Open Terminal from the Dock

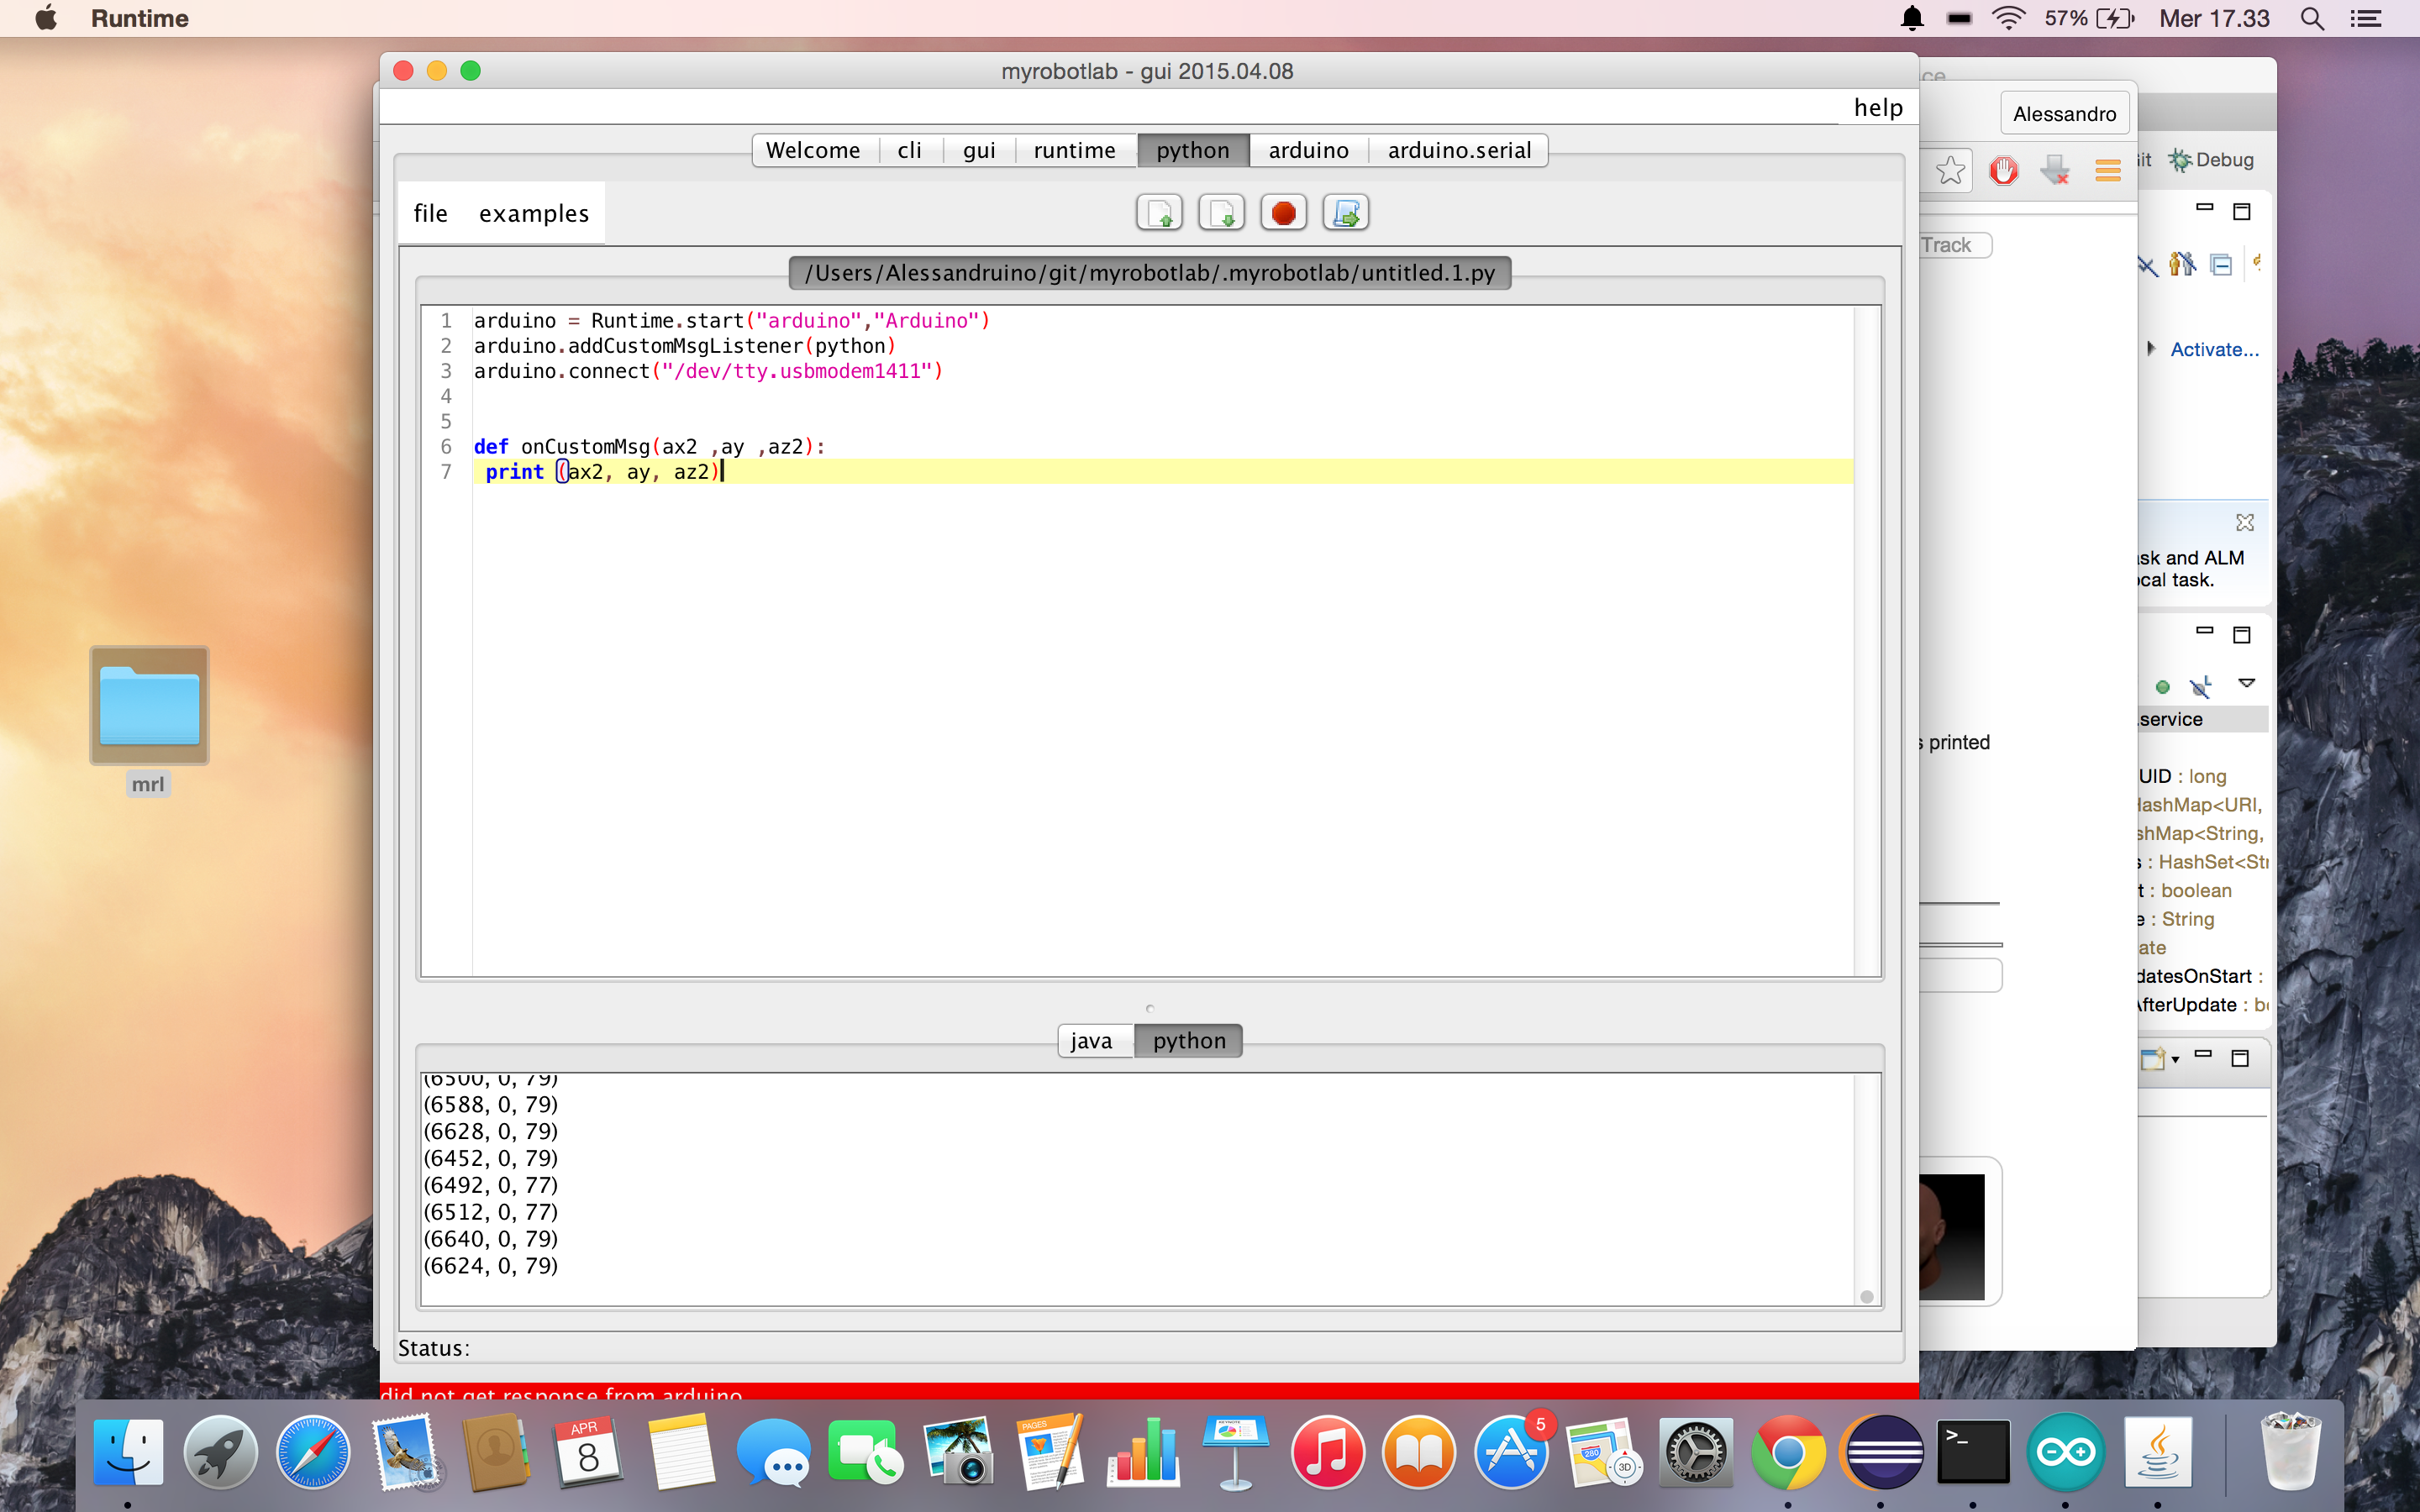tap(1973, 1451)
